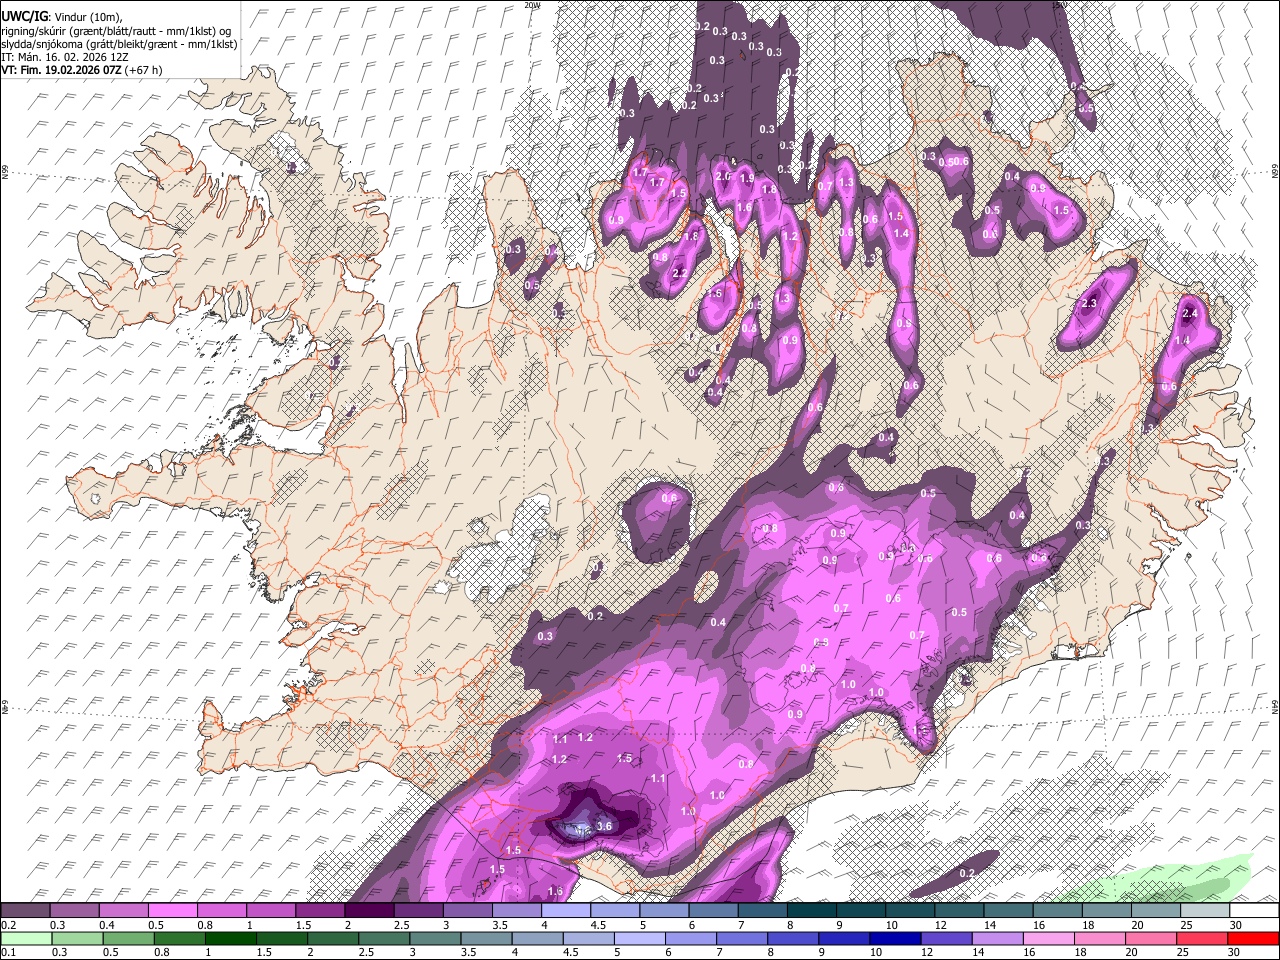Pick the final snow scale swatch at 30
This screenshot has width=1280, height=960.
click(1254, 911)
